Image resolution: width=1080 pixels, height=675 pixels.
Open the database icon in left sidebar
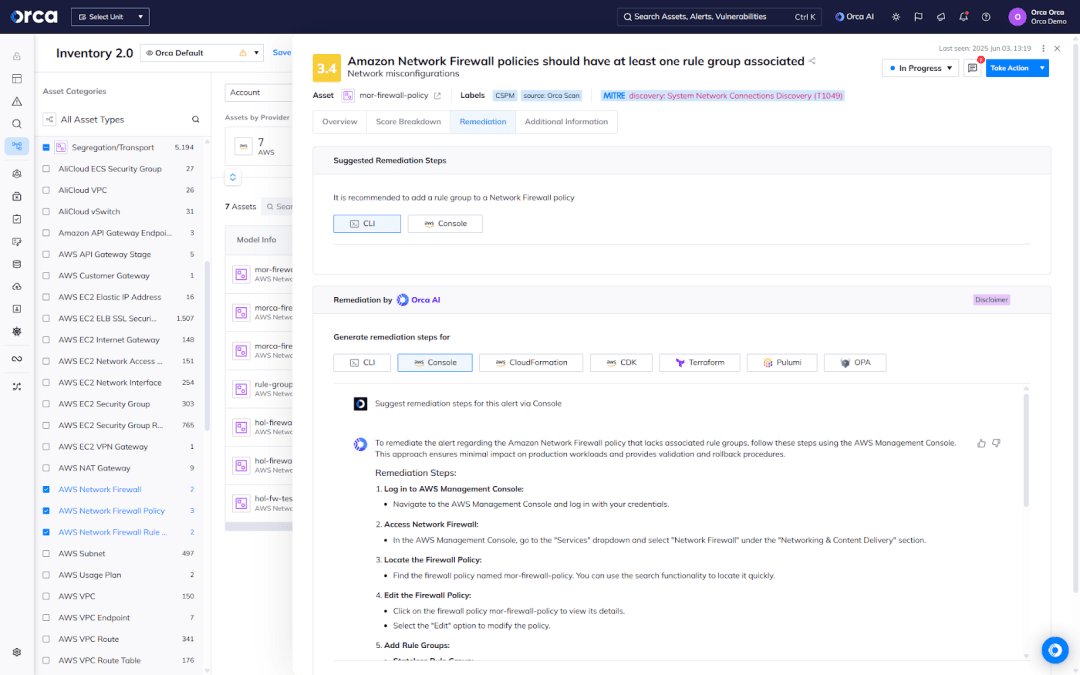17,264
